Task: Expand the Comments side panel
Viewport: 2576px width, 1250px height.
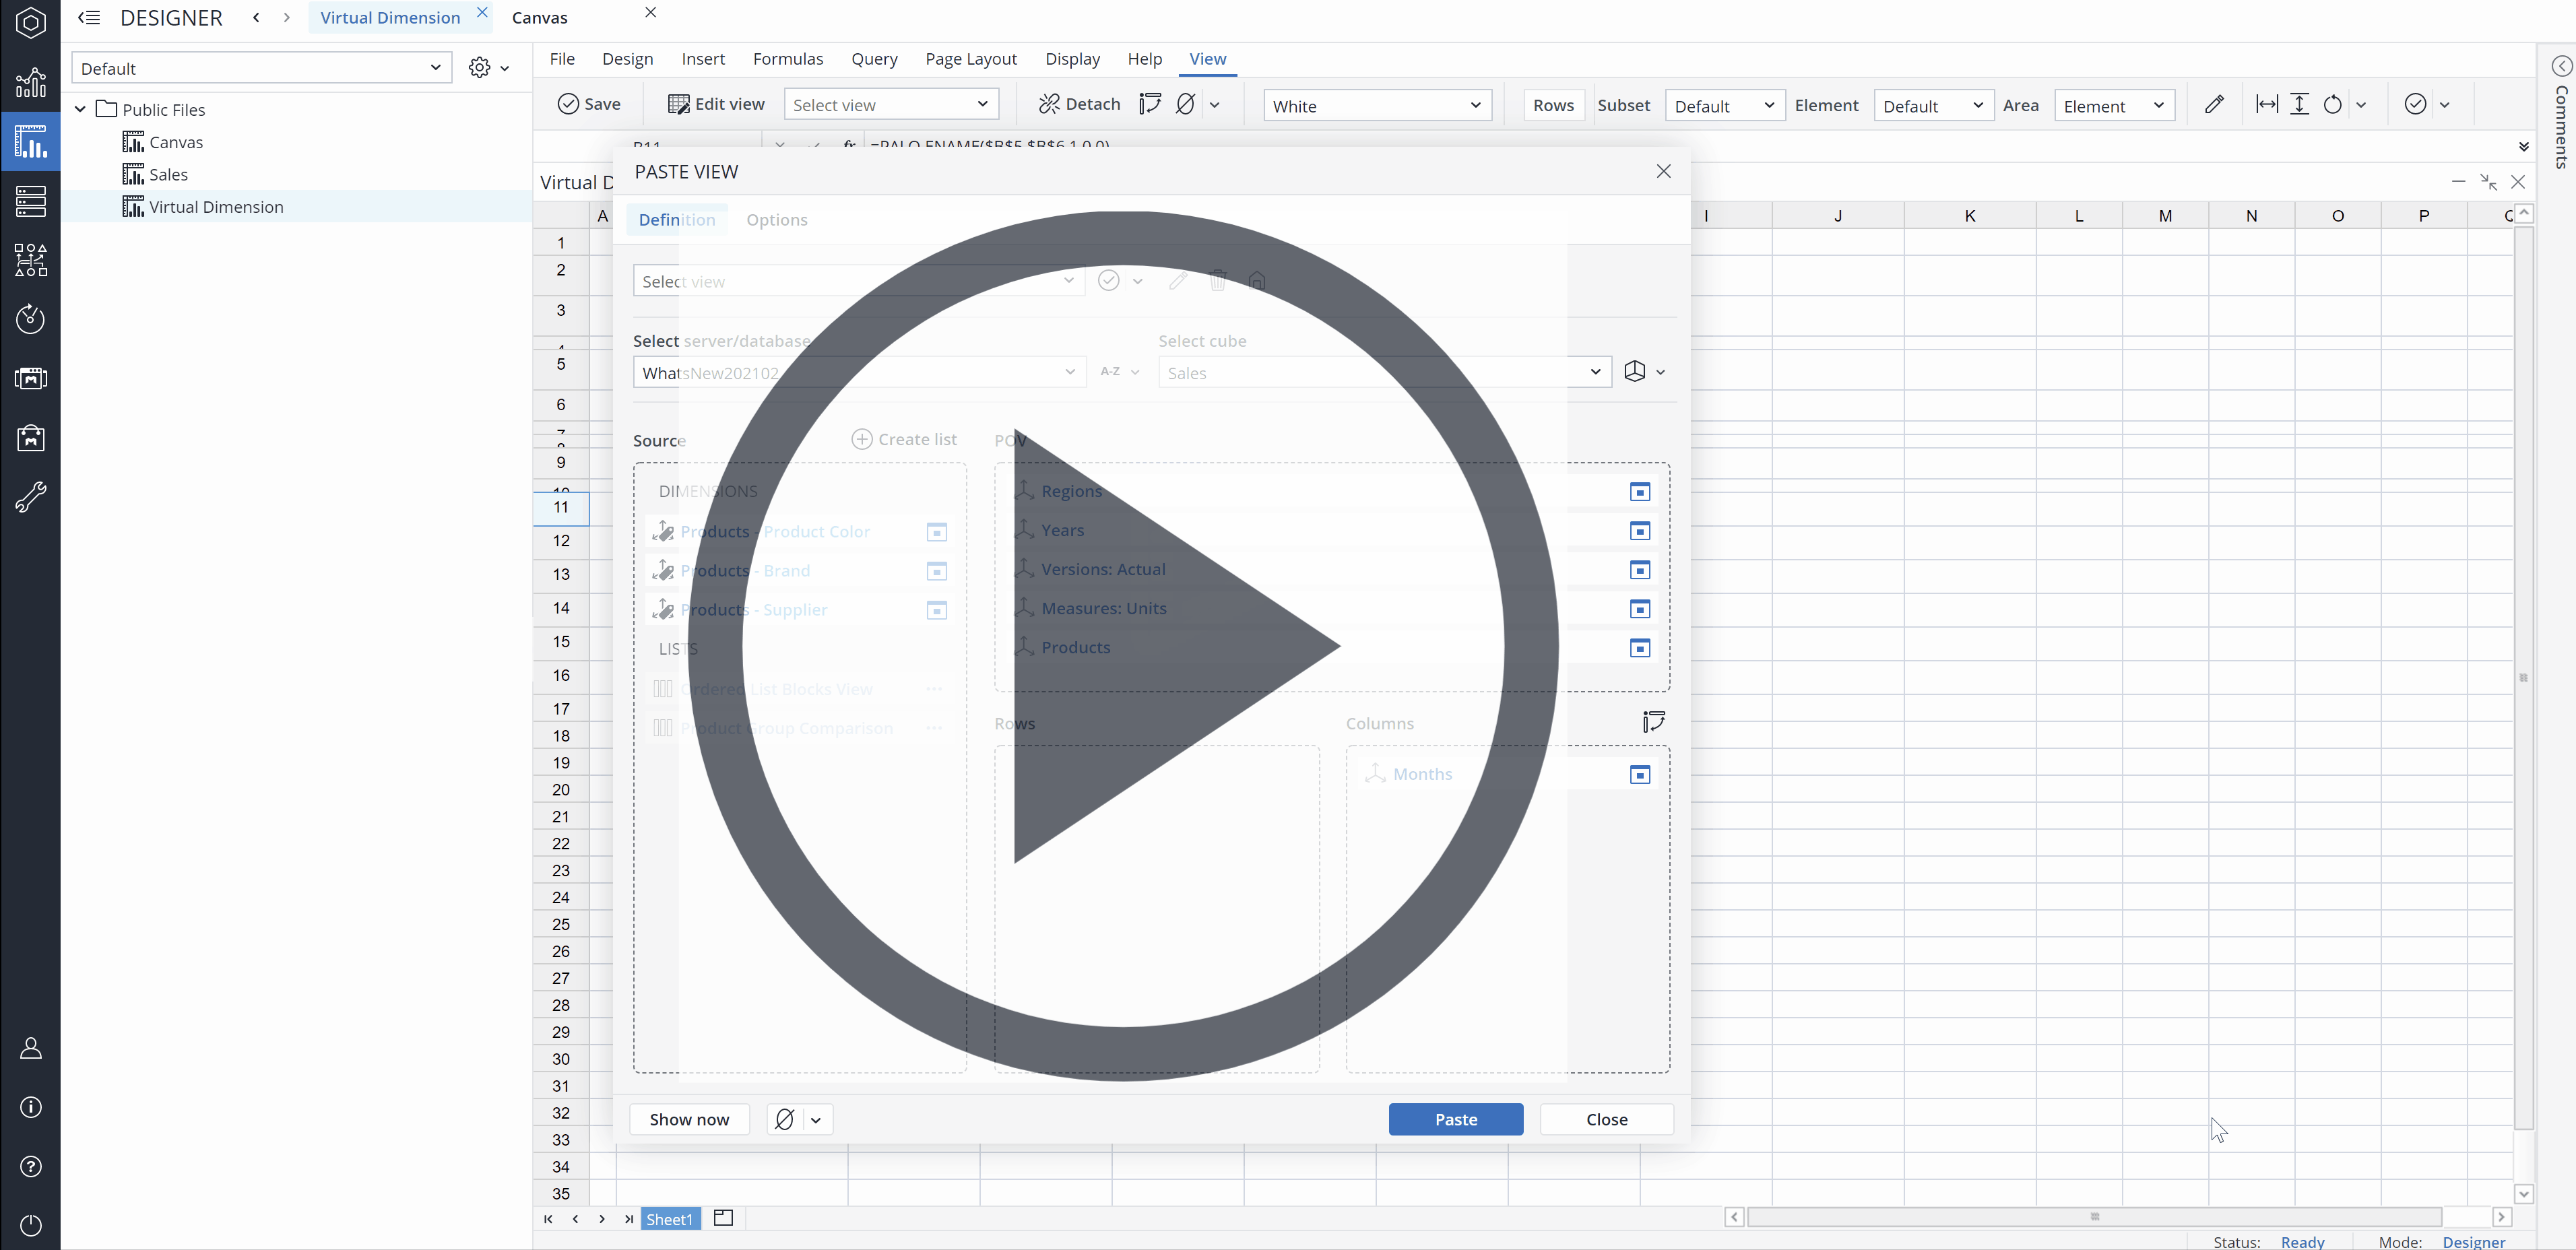Action: (2561, 66)
